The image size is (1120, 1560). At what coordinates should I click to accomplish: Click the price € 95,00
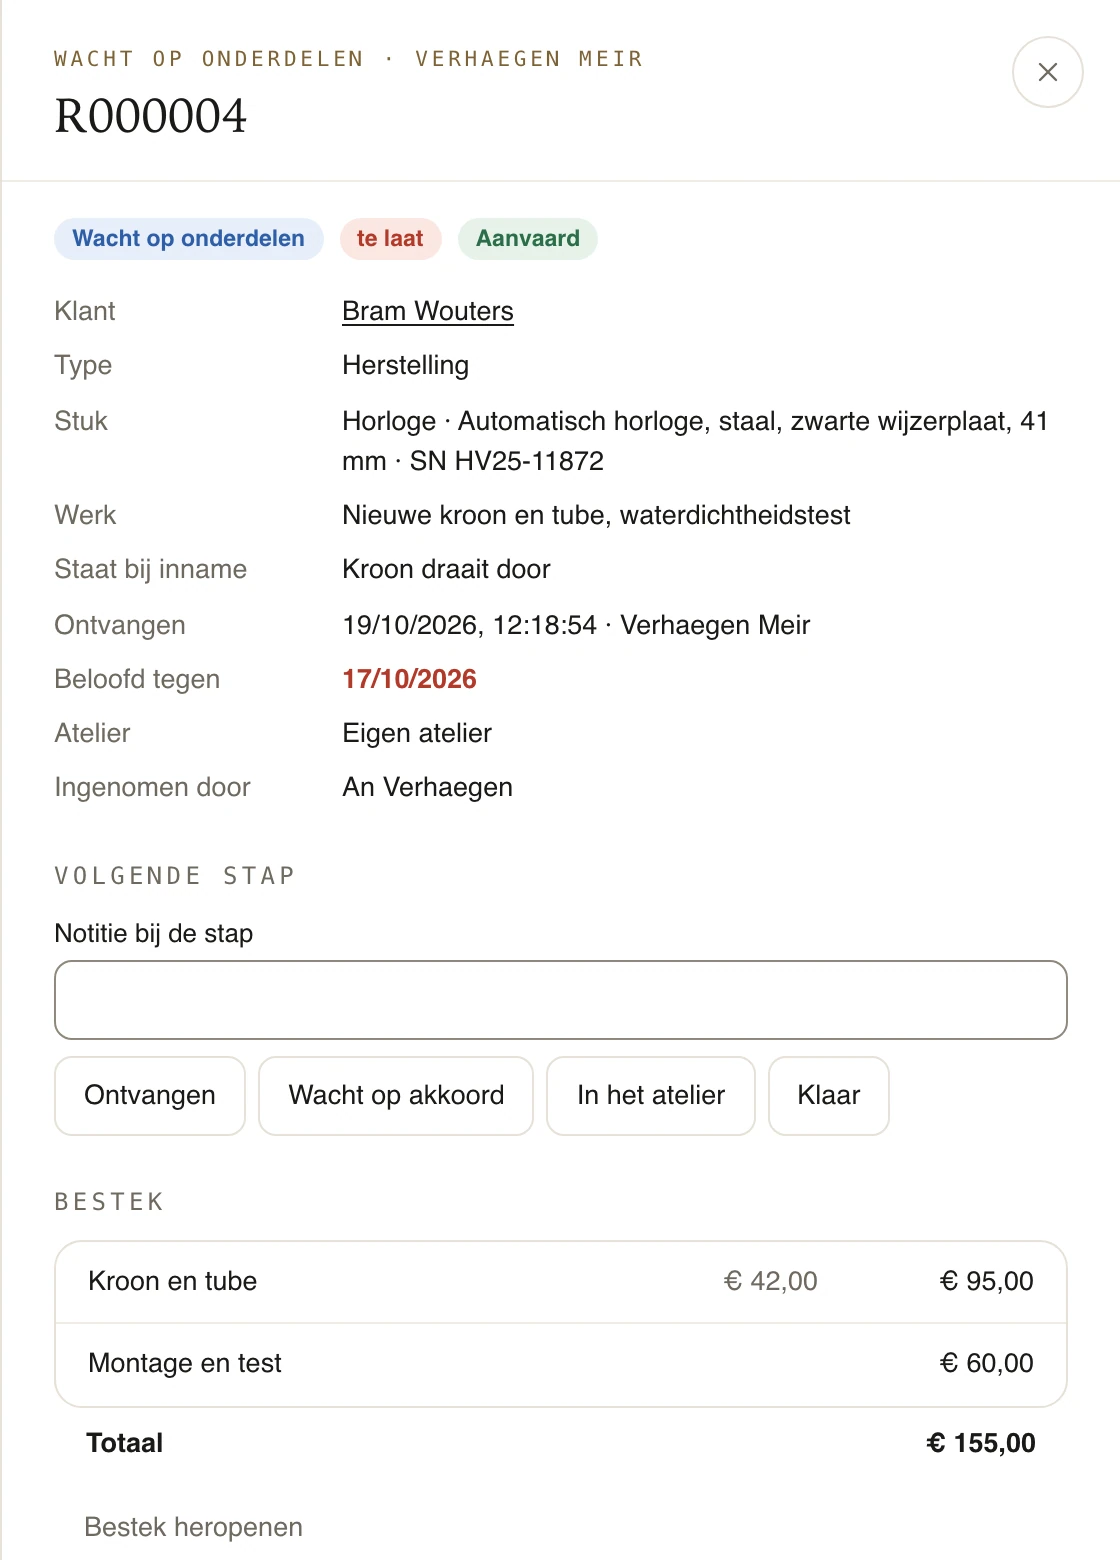click(x=987, y=1281)
